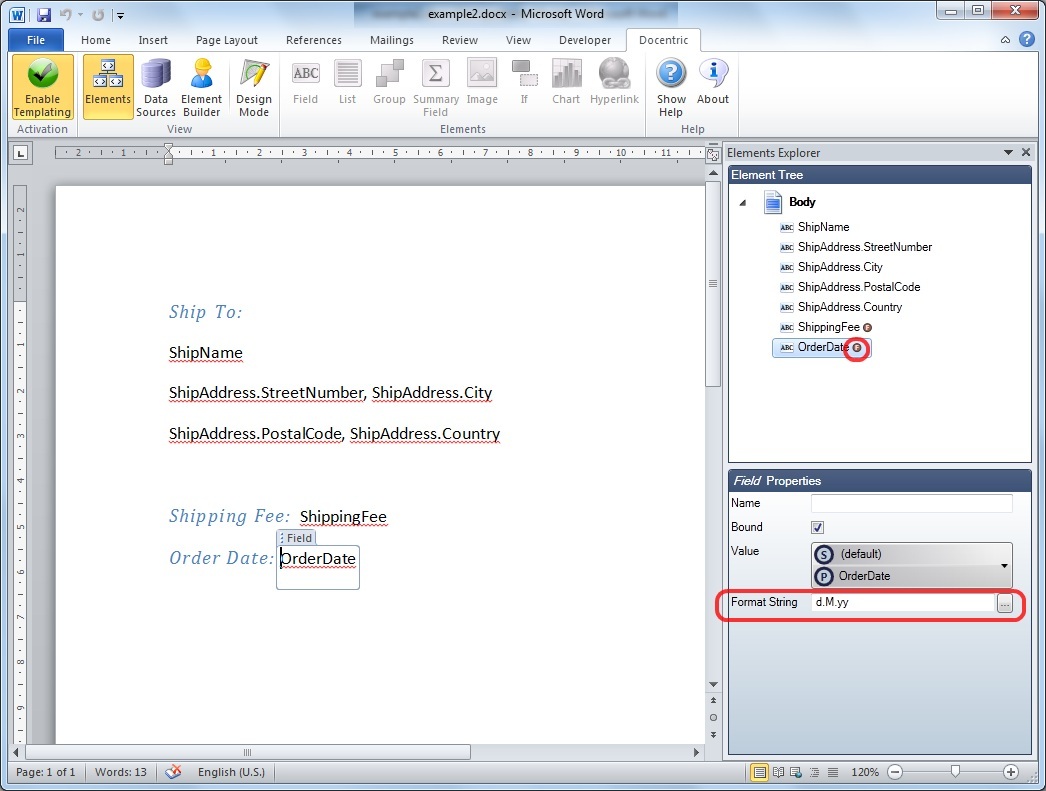Insert a Group element

coord(390,82)
